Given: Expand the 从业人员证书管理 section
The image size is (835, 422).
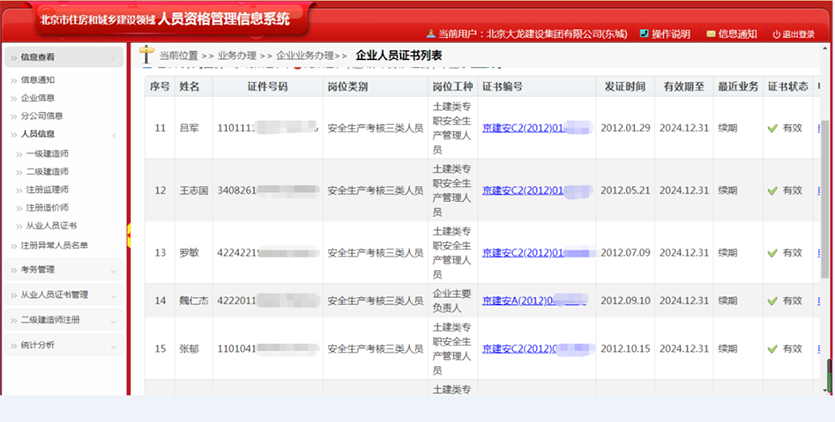Looking at the screenshot, I should (114, 294).
